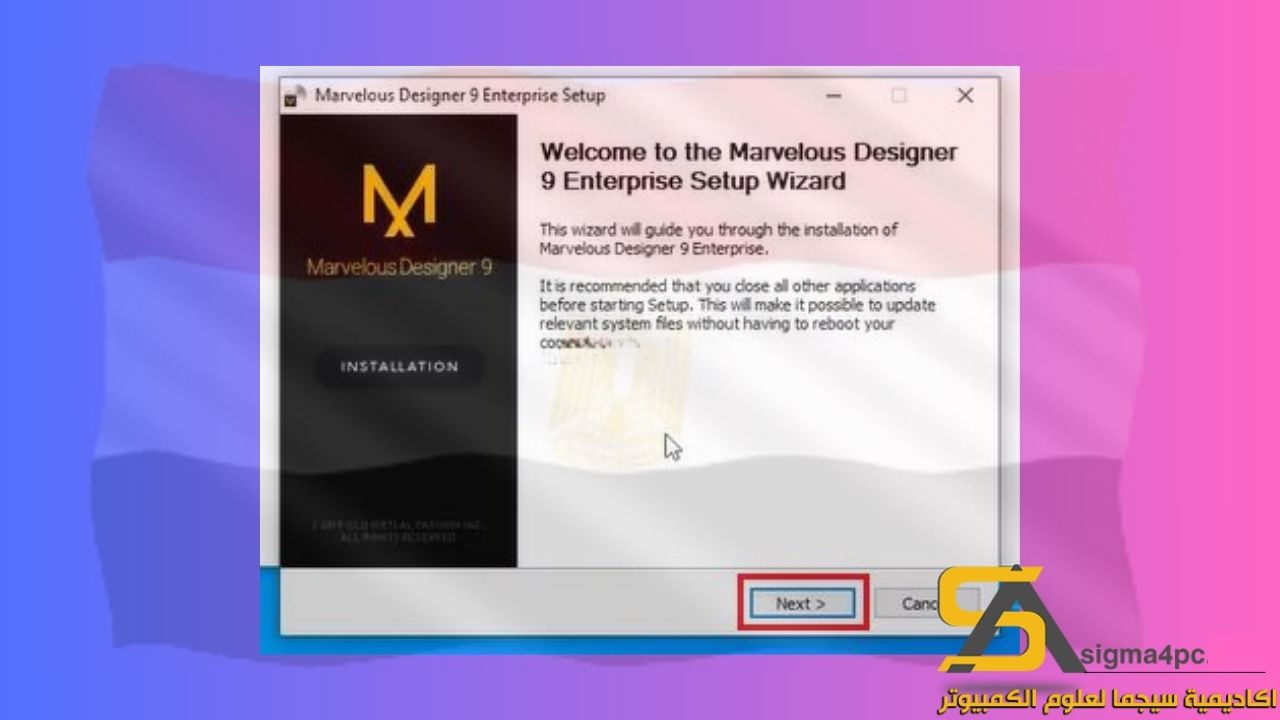Click the installer icon in title bar

(295, 96)
